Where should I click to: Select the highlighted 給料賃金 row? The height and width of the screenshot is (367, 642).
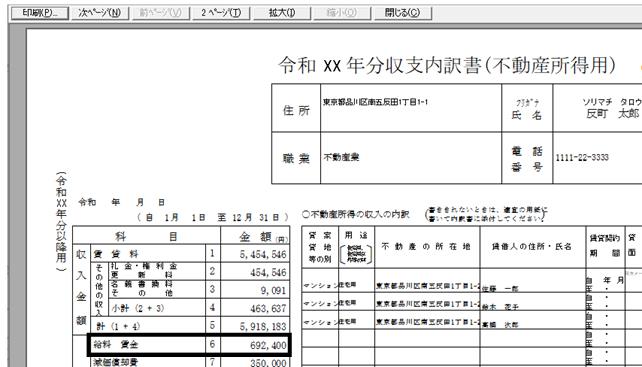(x=189, y=344)
